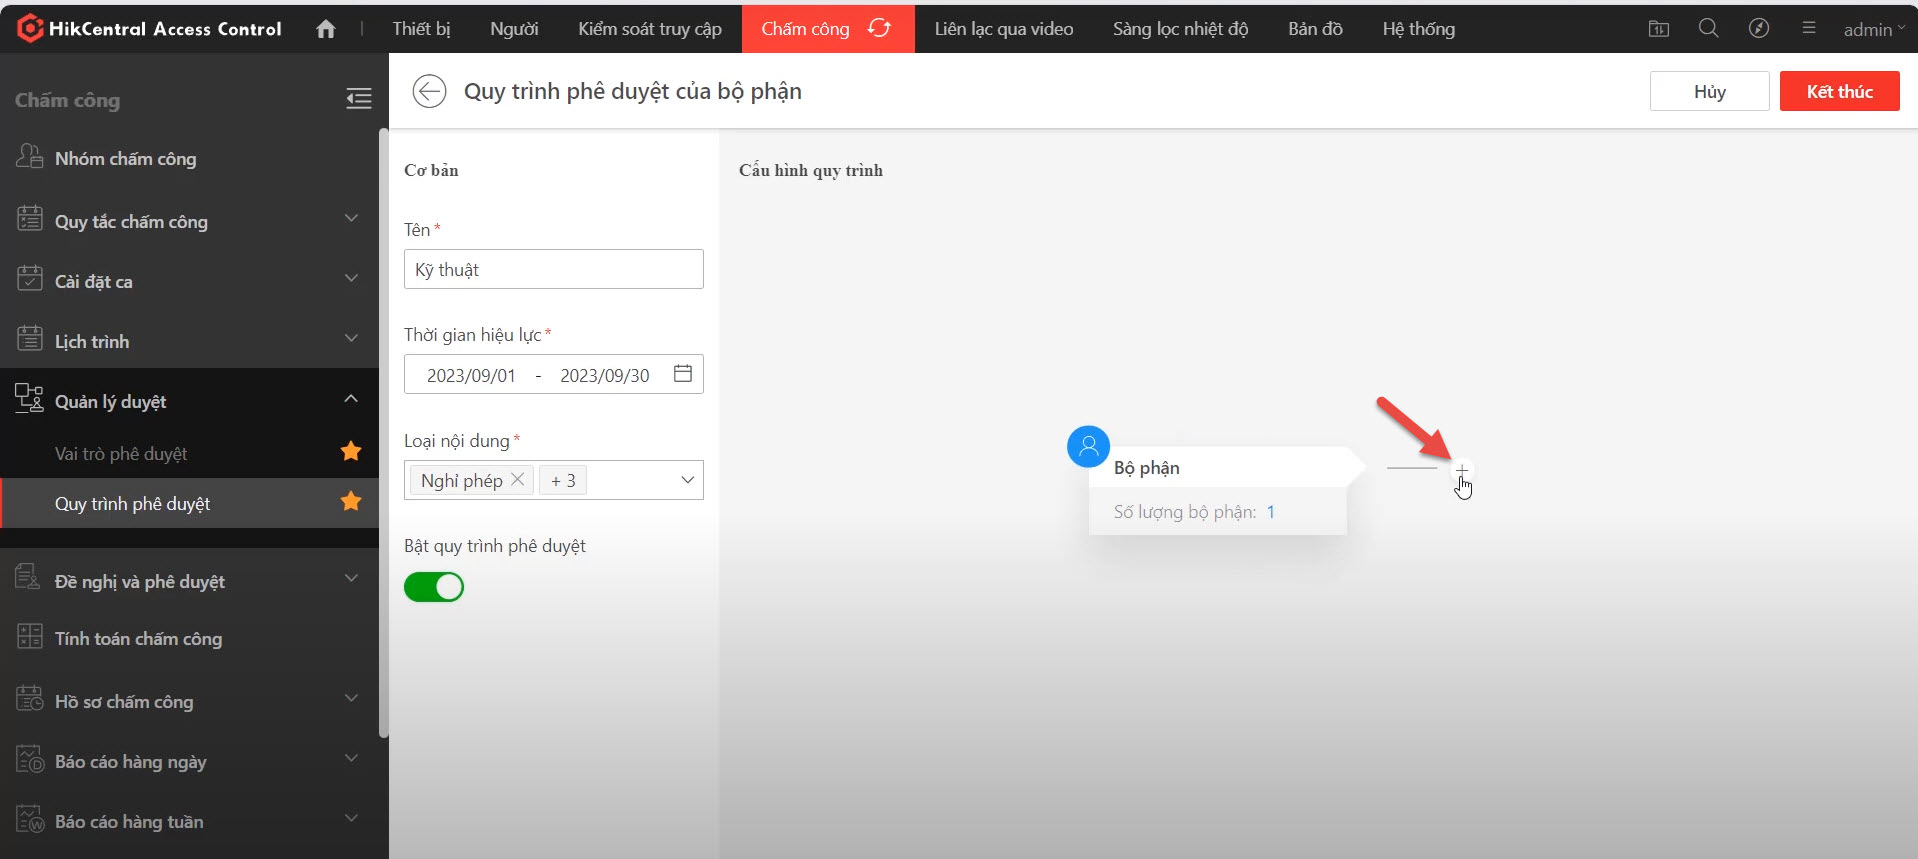Open the admin user dropdown
The image size is (1918, 859).
(x=1873, y=29)
